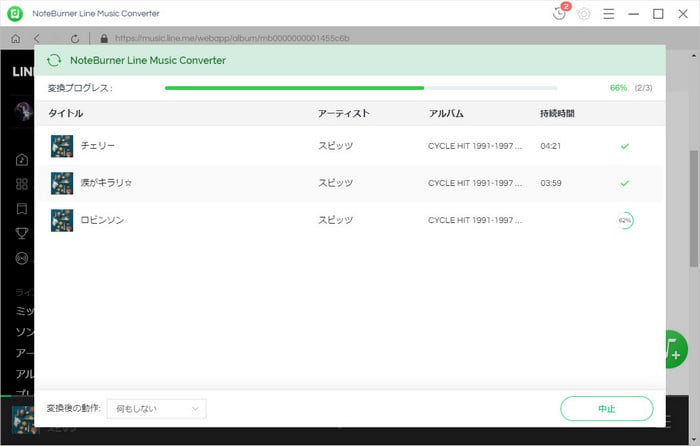Click the アルバム column header
The width and height of the screenshot is (700, 446).
446,113
